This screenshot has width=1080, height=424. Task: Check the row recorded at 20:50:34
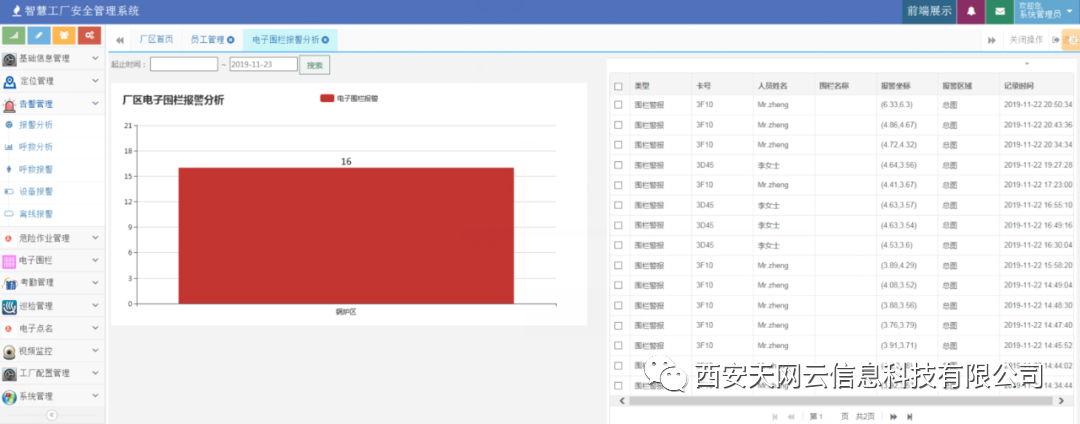[619, 105]
